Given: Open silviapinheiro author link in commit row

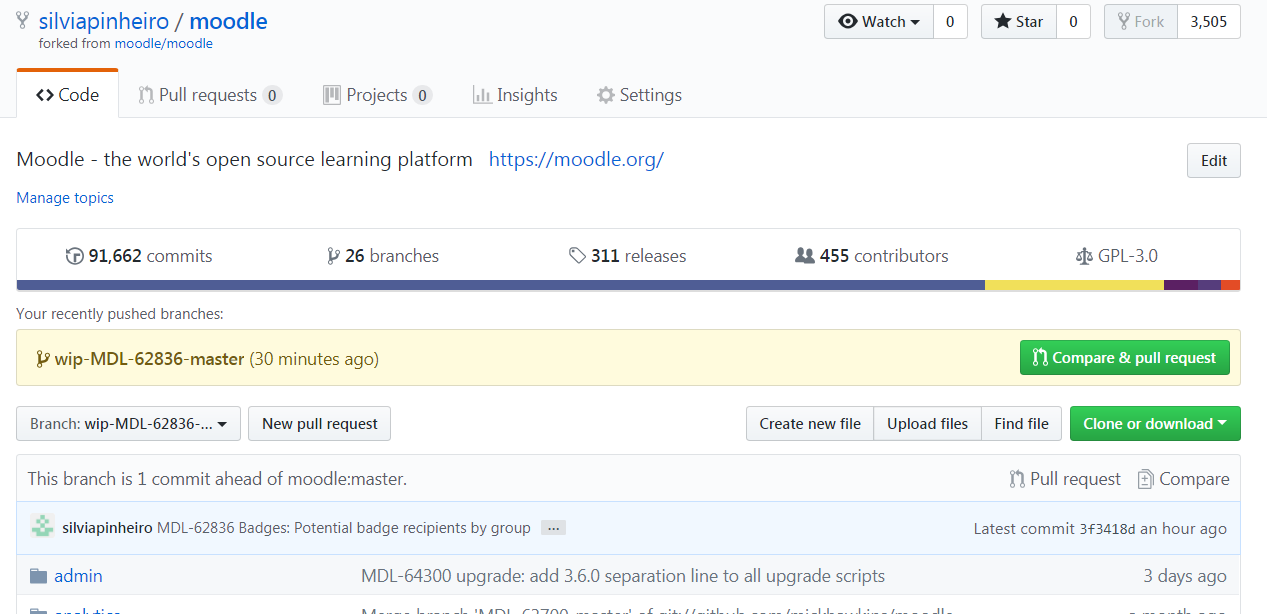Looking at the screenshot, I should click(x=107, y=528).
